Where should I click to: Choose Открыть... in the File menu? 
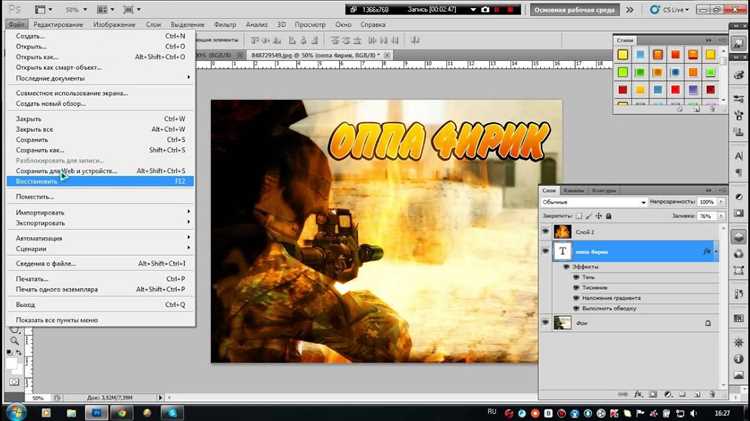pyautogui.click(x=100, y=46)
